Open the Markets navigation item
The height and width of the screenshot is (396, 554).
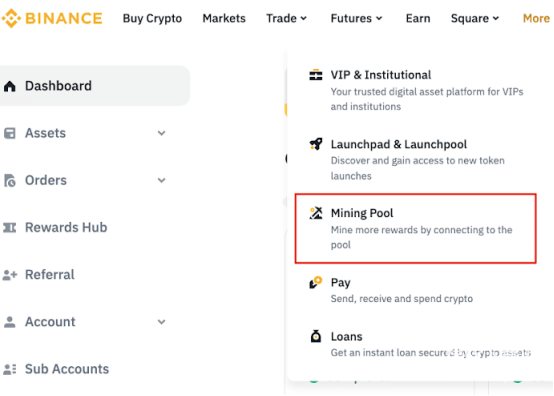click(224, 18)
